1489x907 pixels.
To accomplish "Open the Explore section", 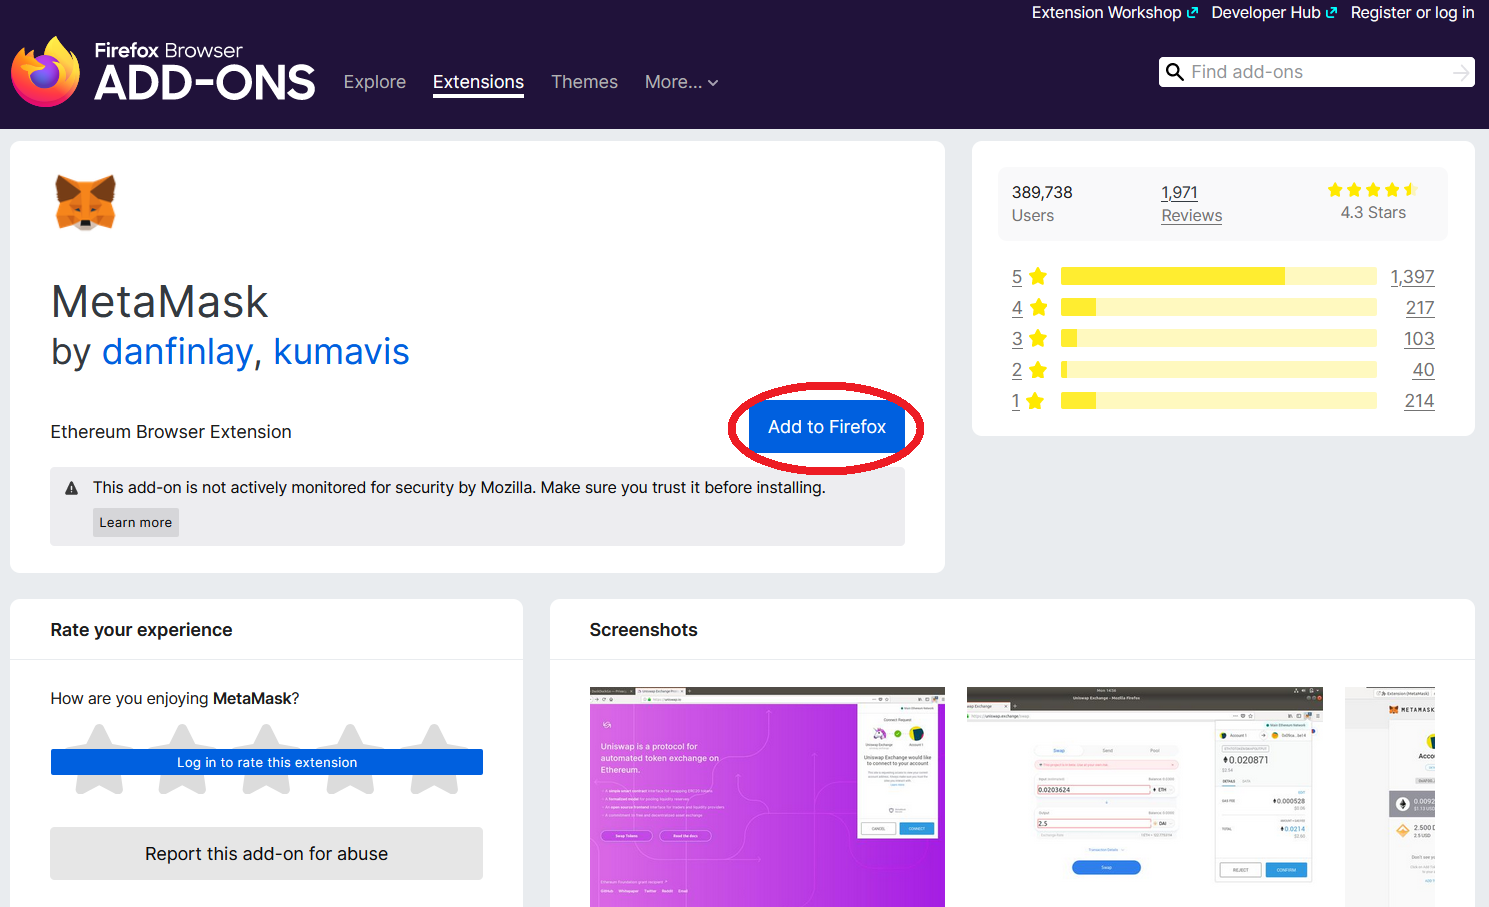I will point(375,82).
